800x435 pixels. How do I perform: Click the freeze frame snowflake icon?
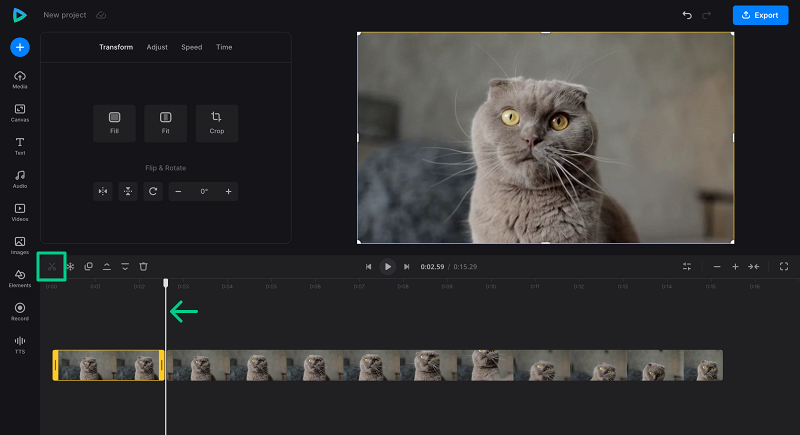(x=70, y=267)
